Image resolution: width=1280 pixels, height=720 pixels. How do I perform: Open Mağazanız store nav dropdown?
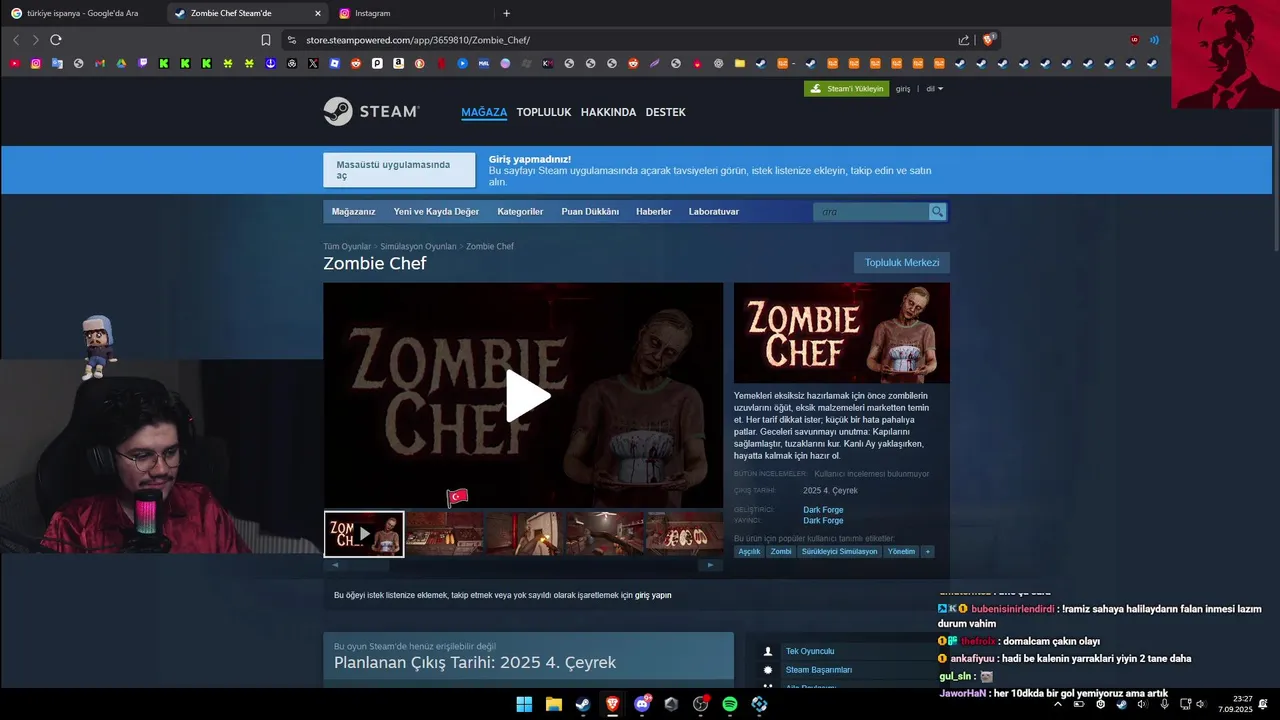353,212
